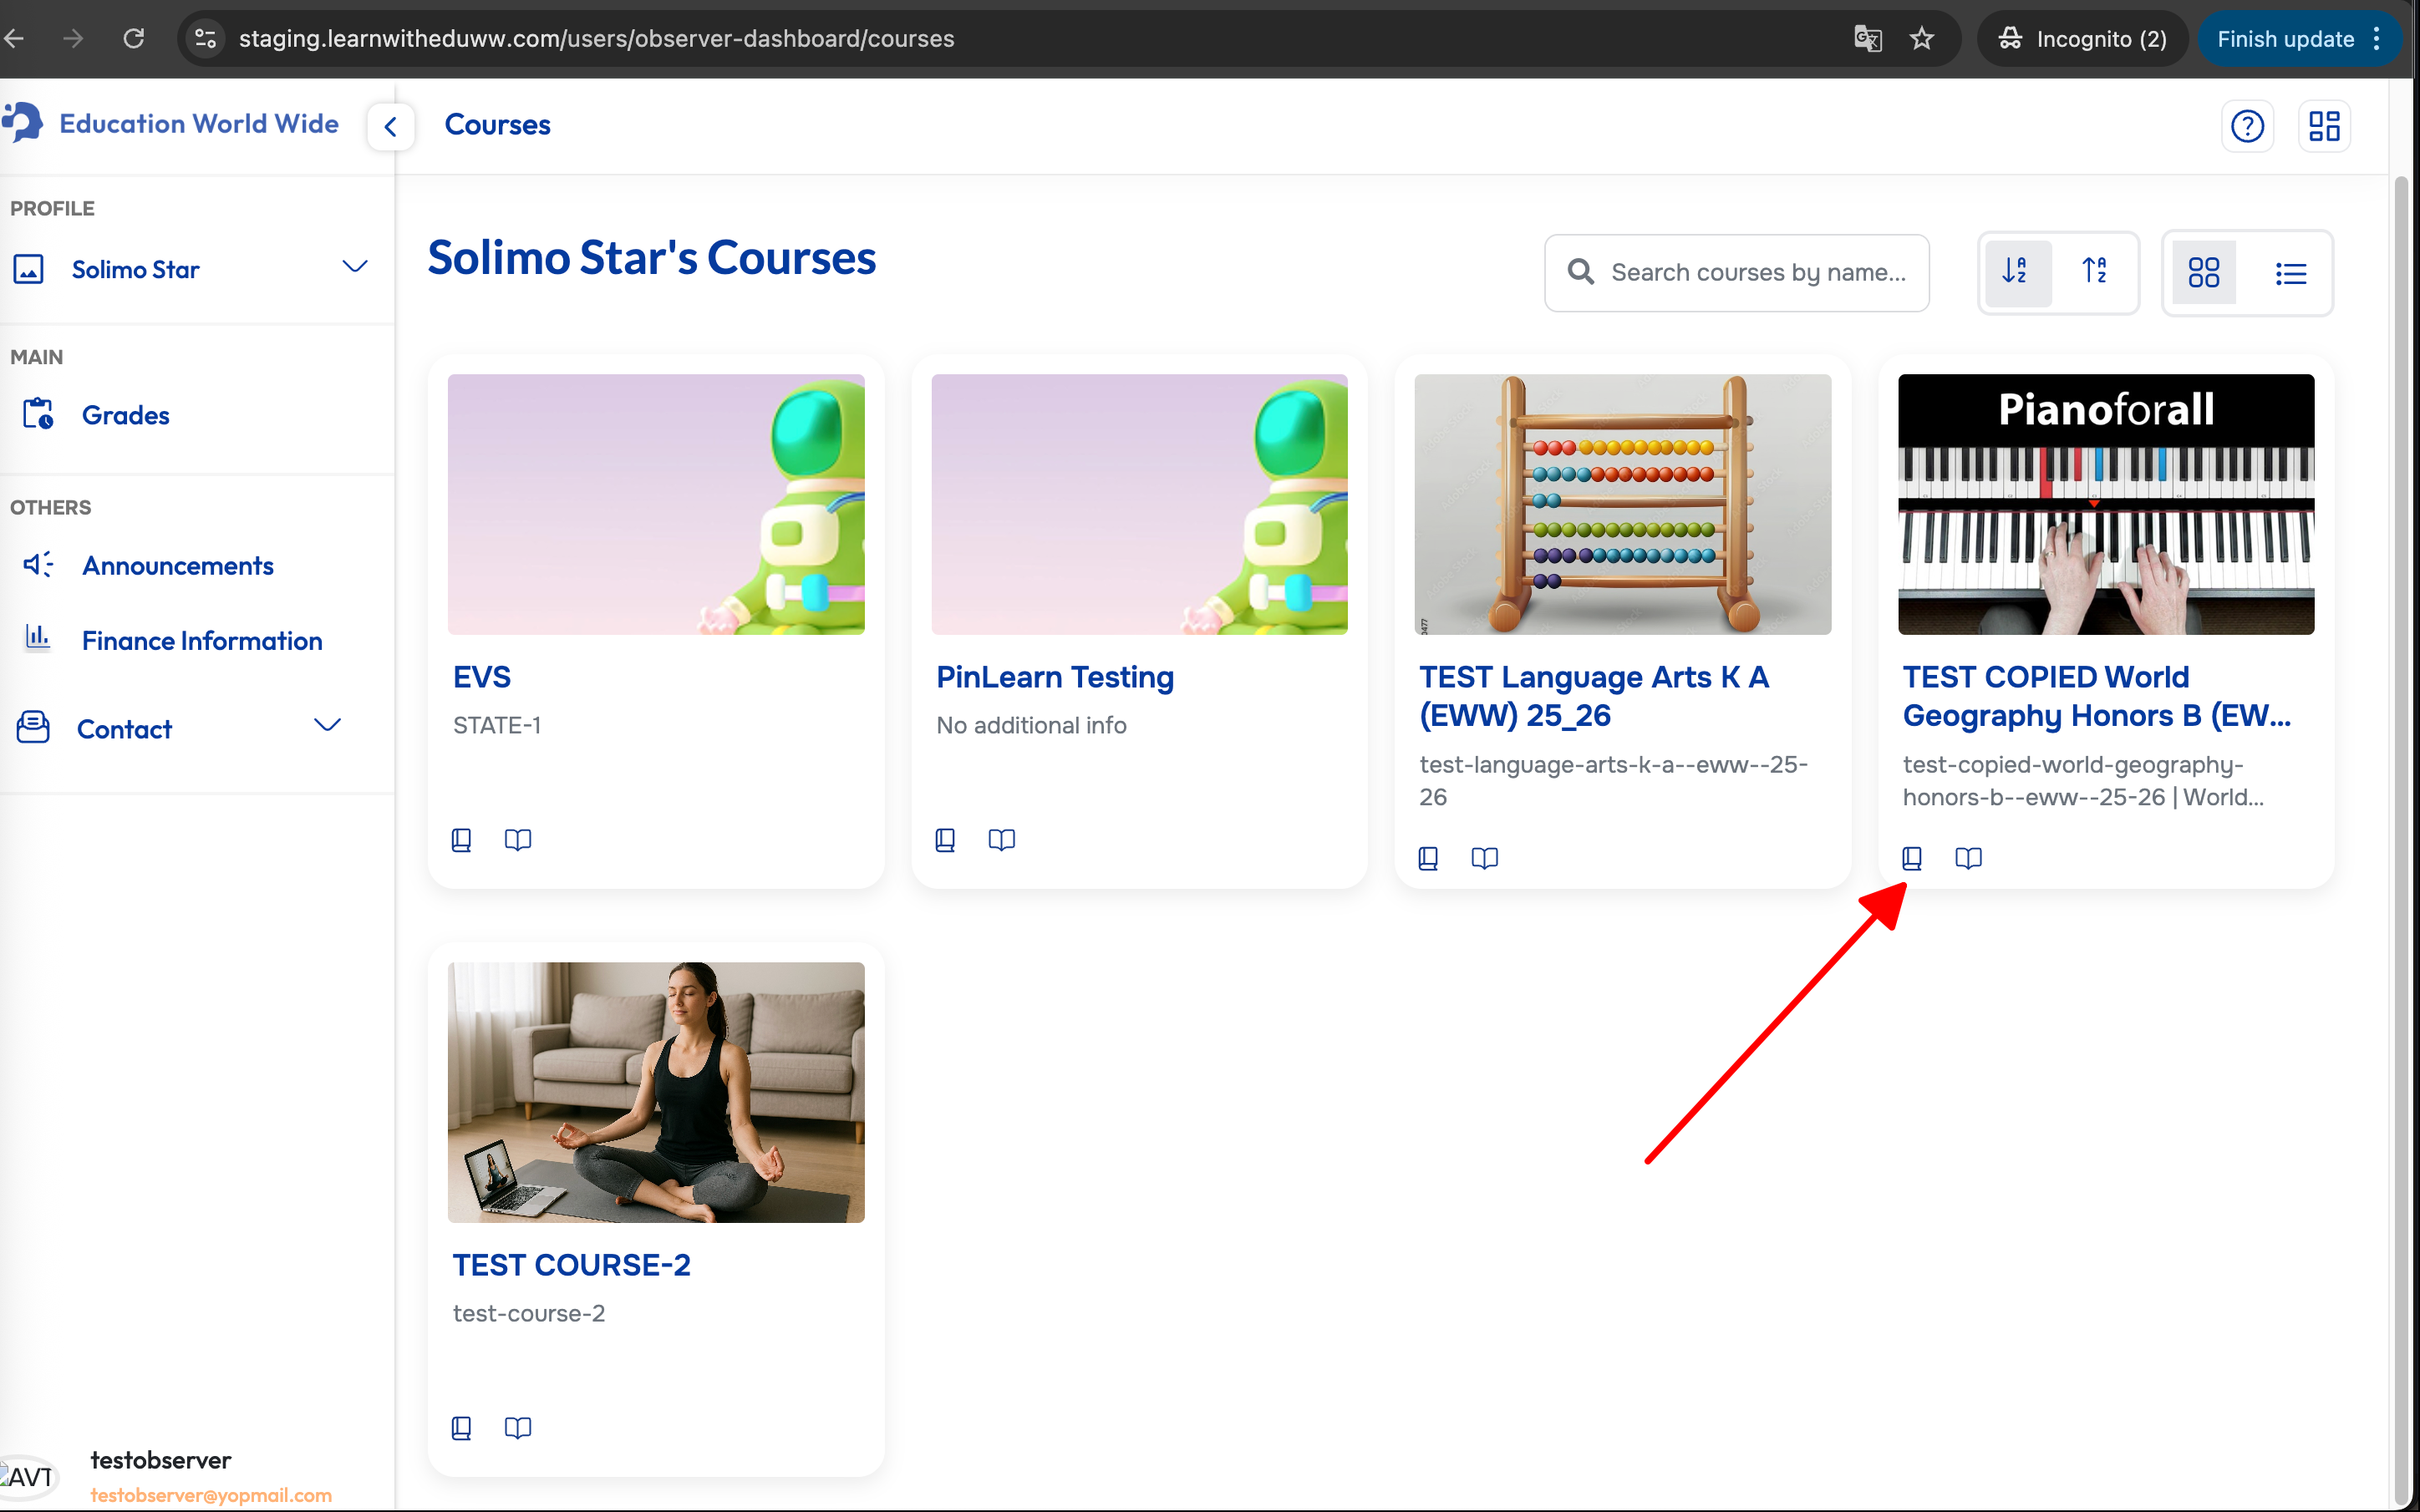Click closed-book icon on EVS card
The image size is (2420, 1512).
[x=461, y=839]
